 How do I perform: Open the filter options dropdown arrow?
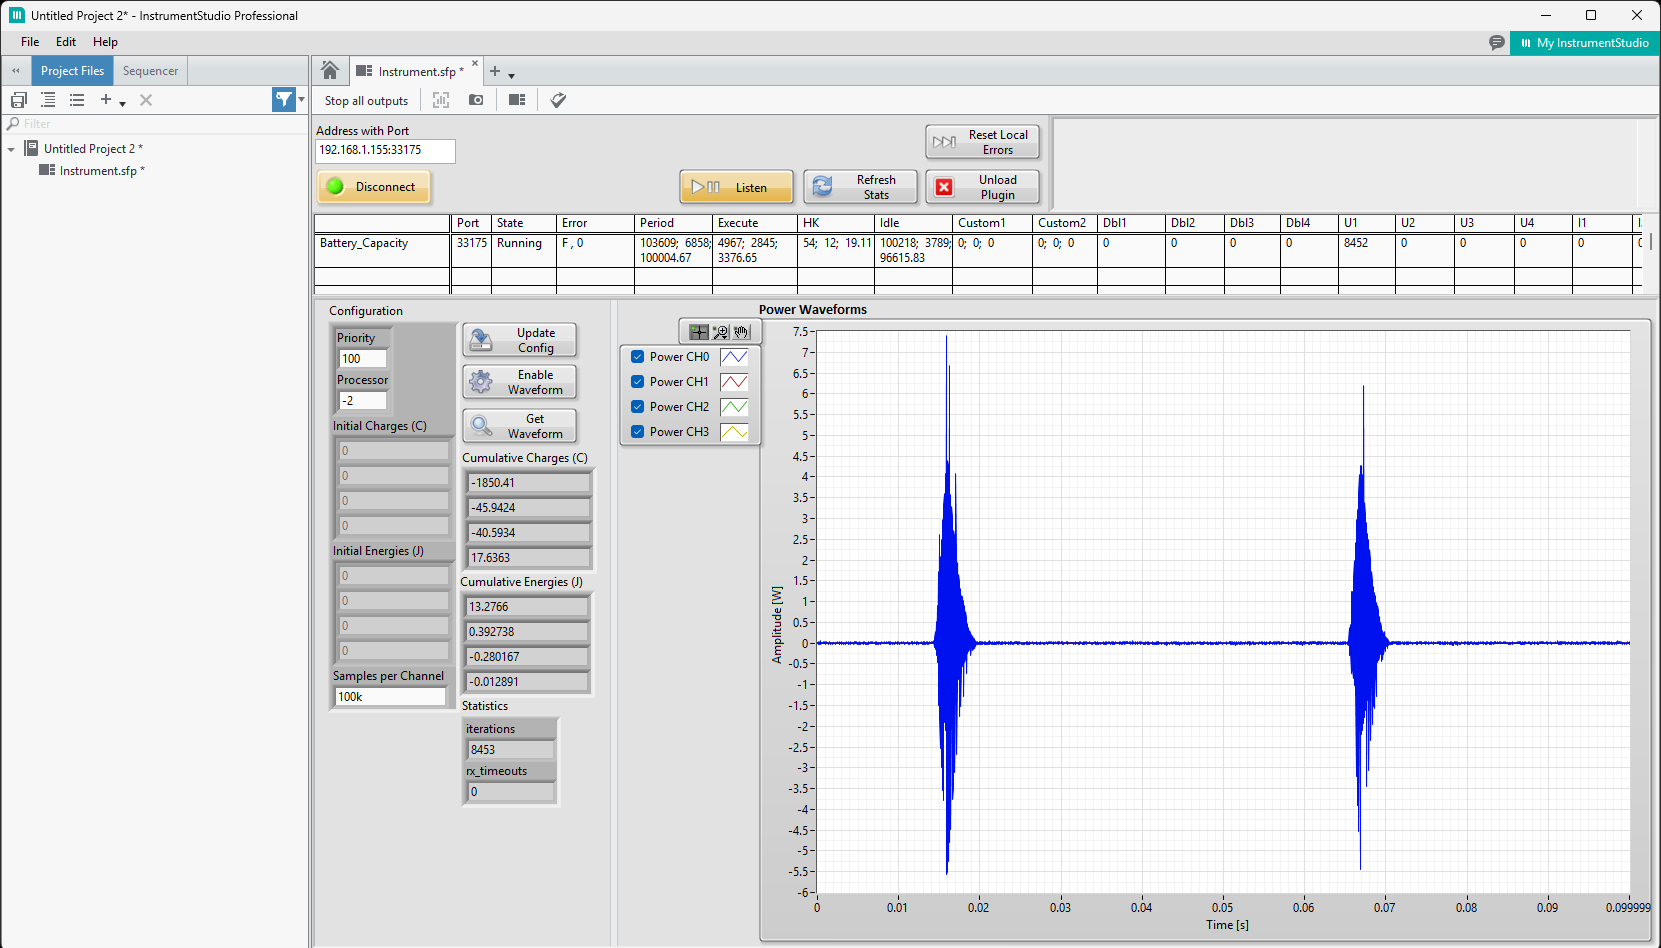click(302, 99)
